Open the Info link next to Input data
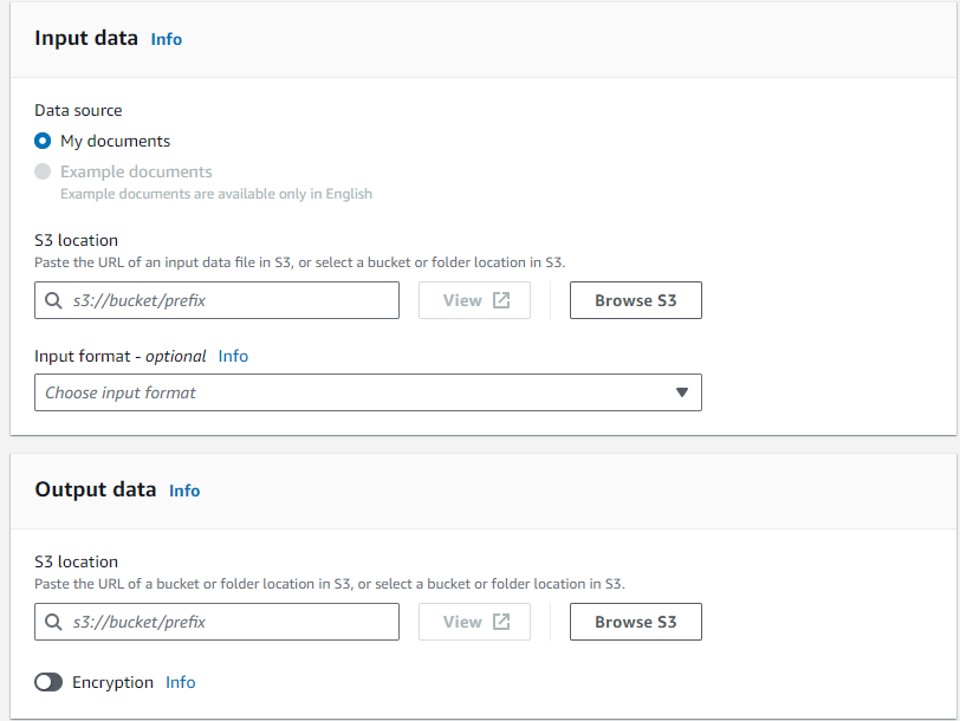Viewport: 960px width, 721px height. [166, 39]
